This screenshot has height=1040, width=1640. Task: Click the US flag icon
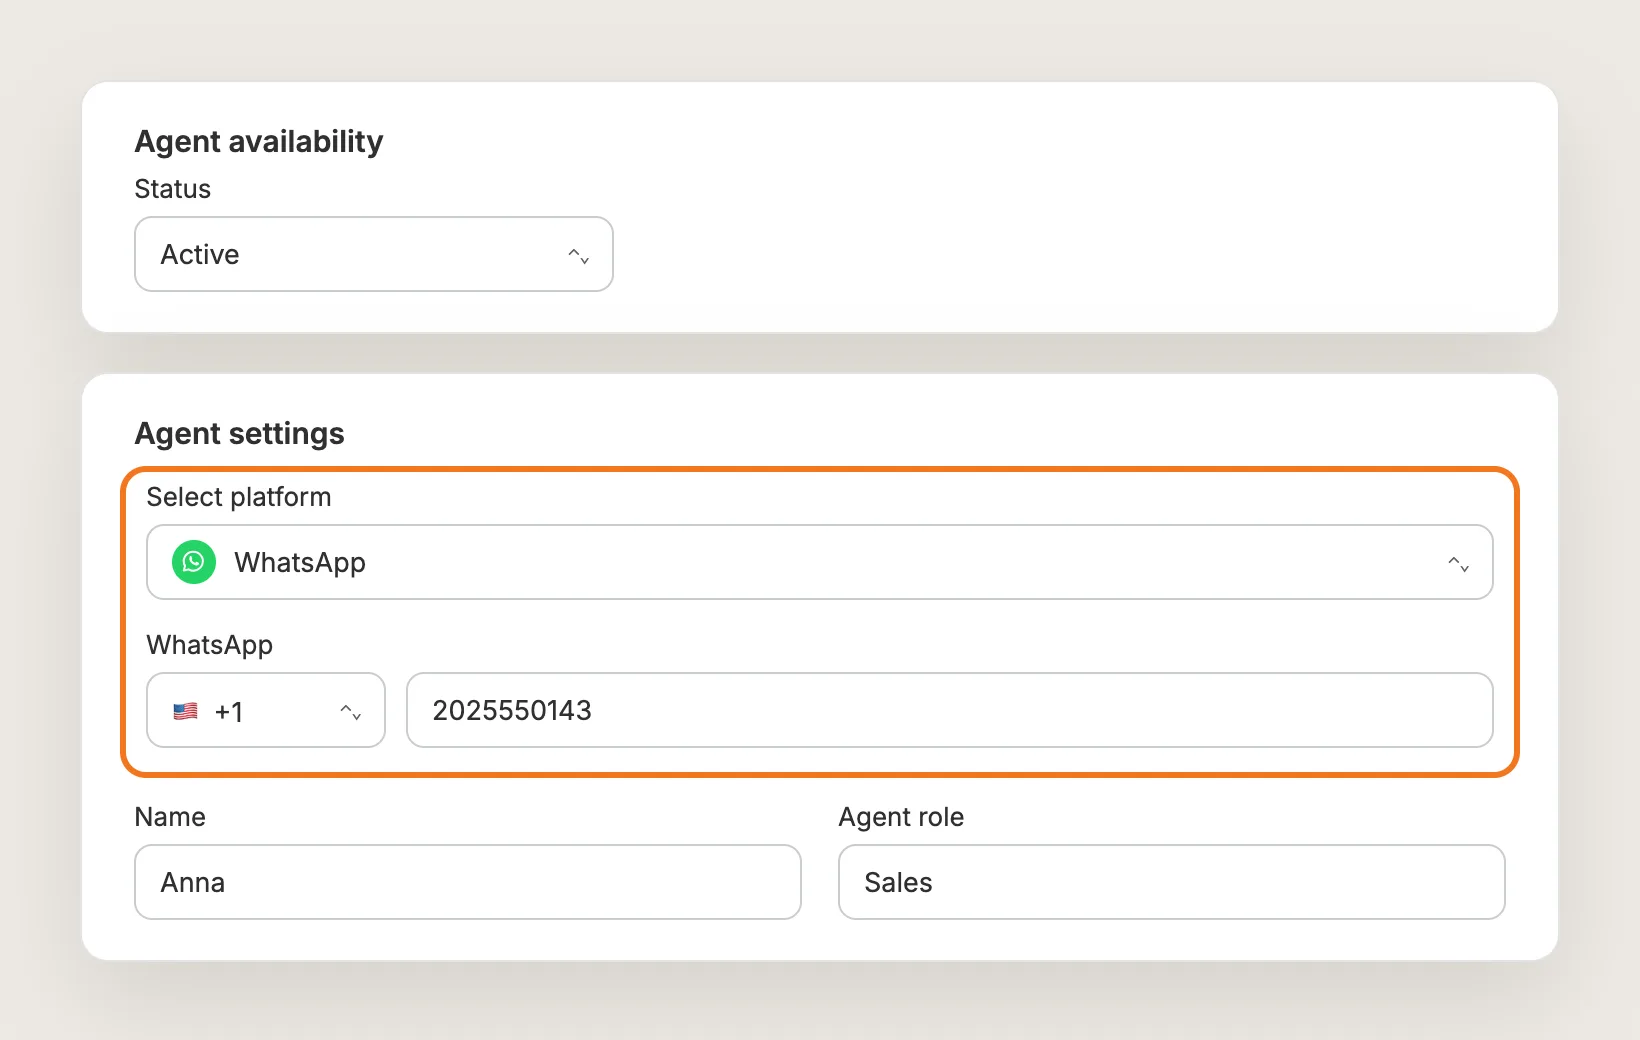[186, 711]
